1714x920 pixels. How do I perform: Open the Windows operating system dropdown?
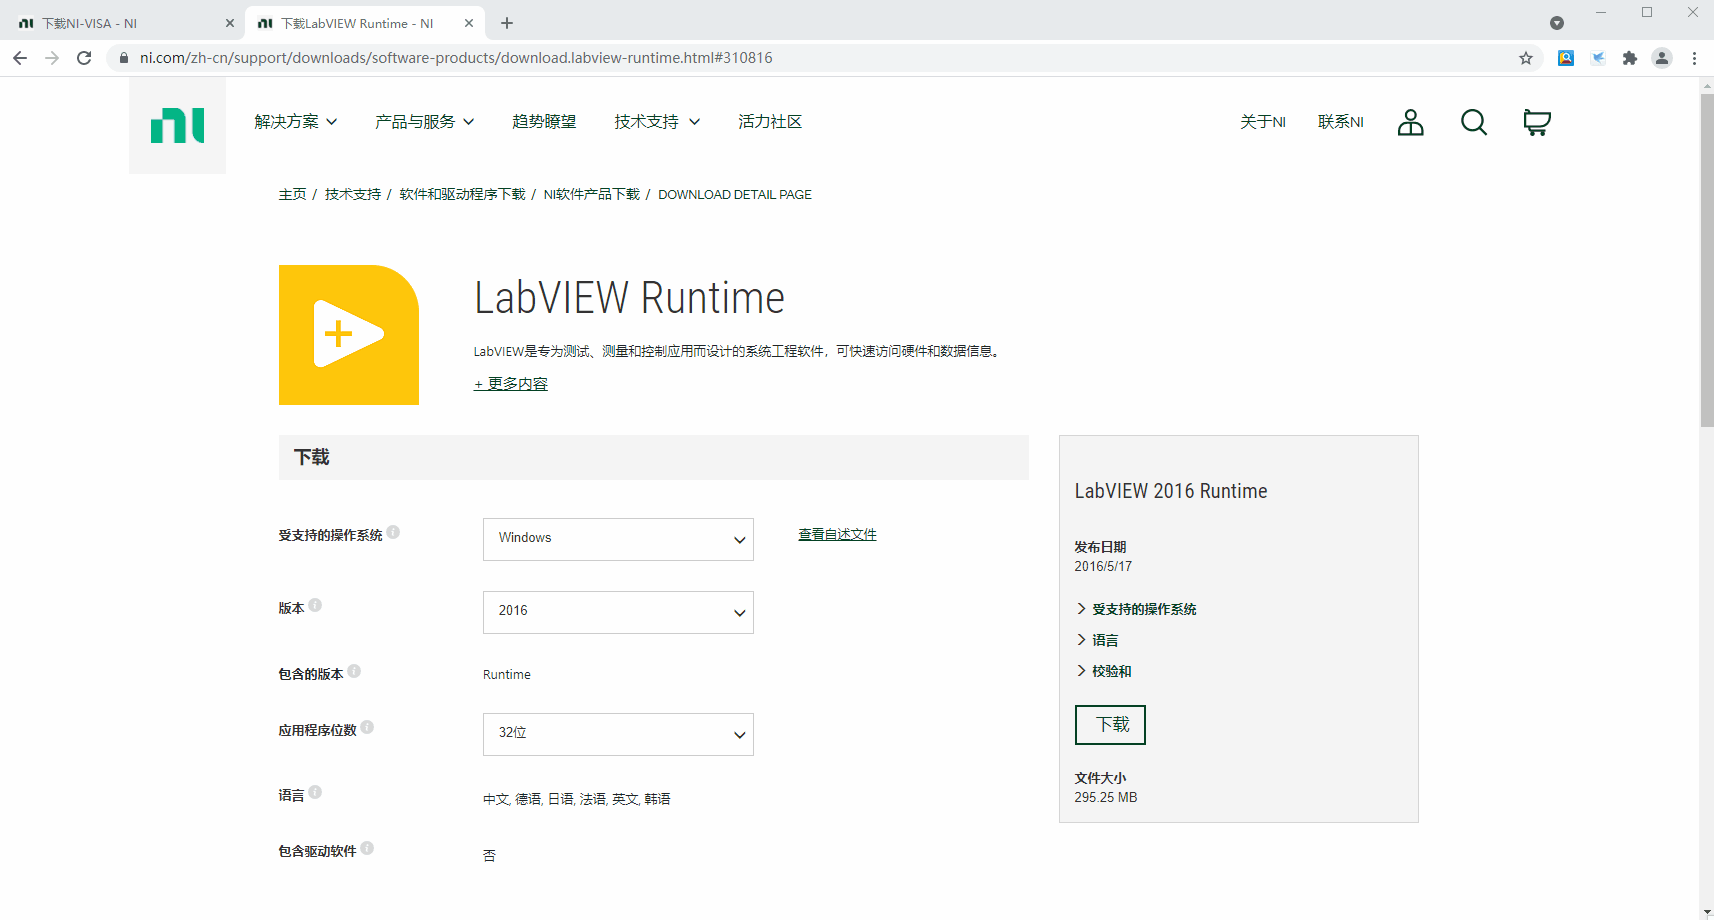click(x=618, y=539)
